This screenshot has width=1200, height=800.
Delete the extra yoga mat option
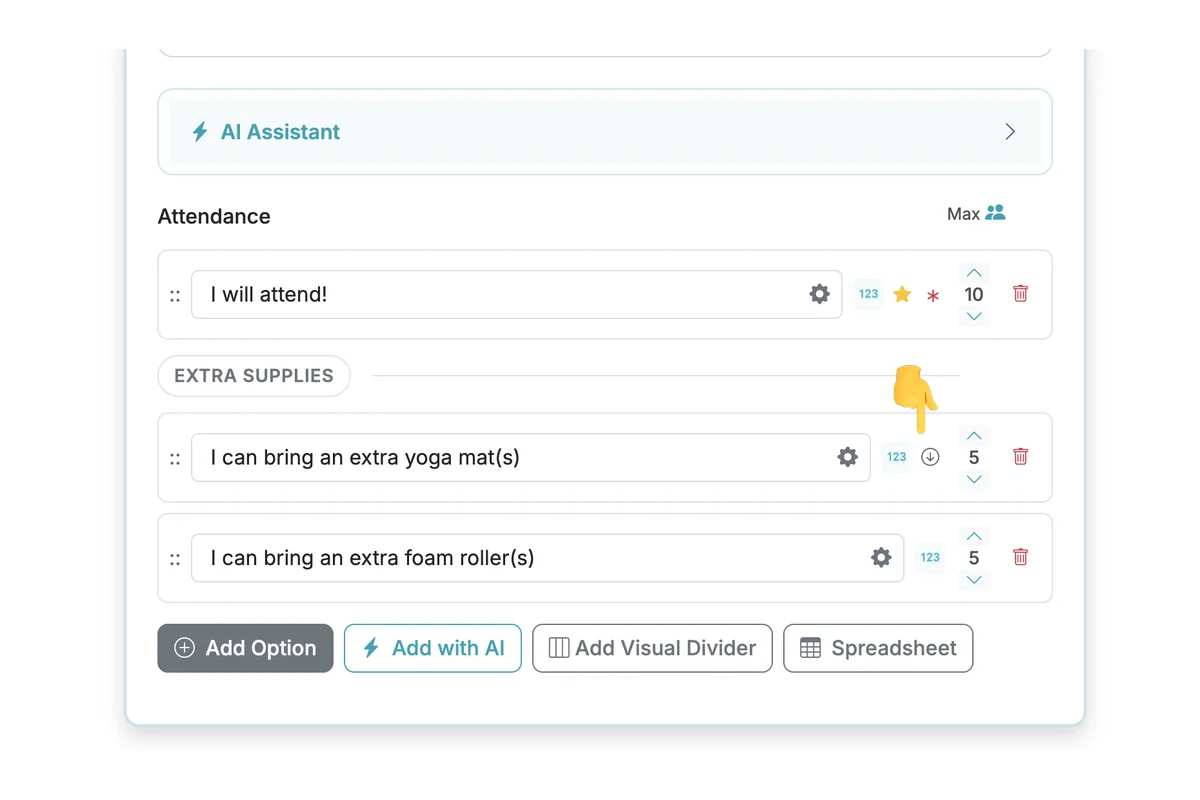coord(1020,457)
